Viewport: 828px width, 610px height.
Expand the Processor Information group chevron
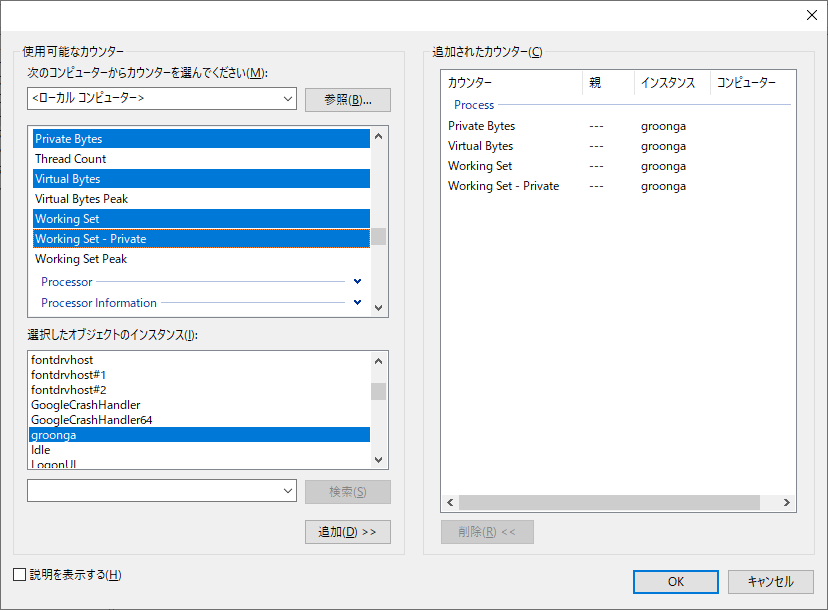click(x=357, y=302)
